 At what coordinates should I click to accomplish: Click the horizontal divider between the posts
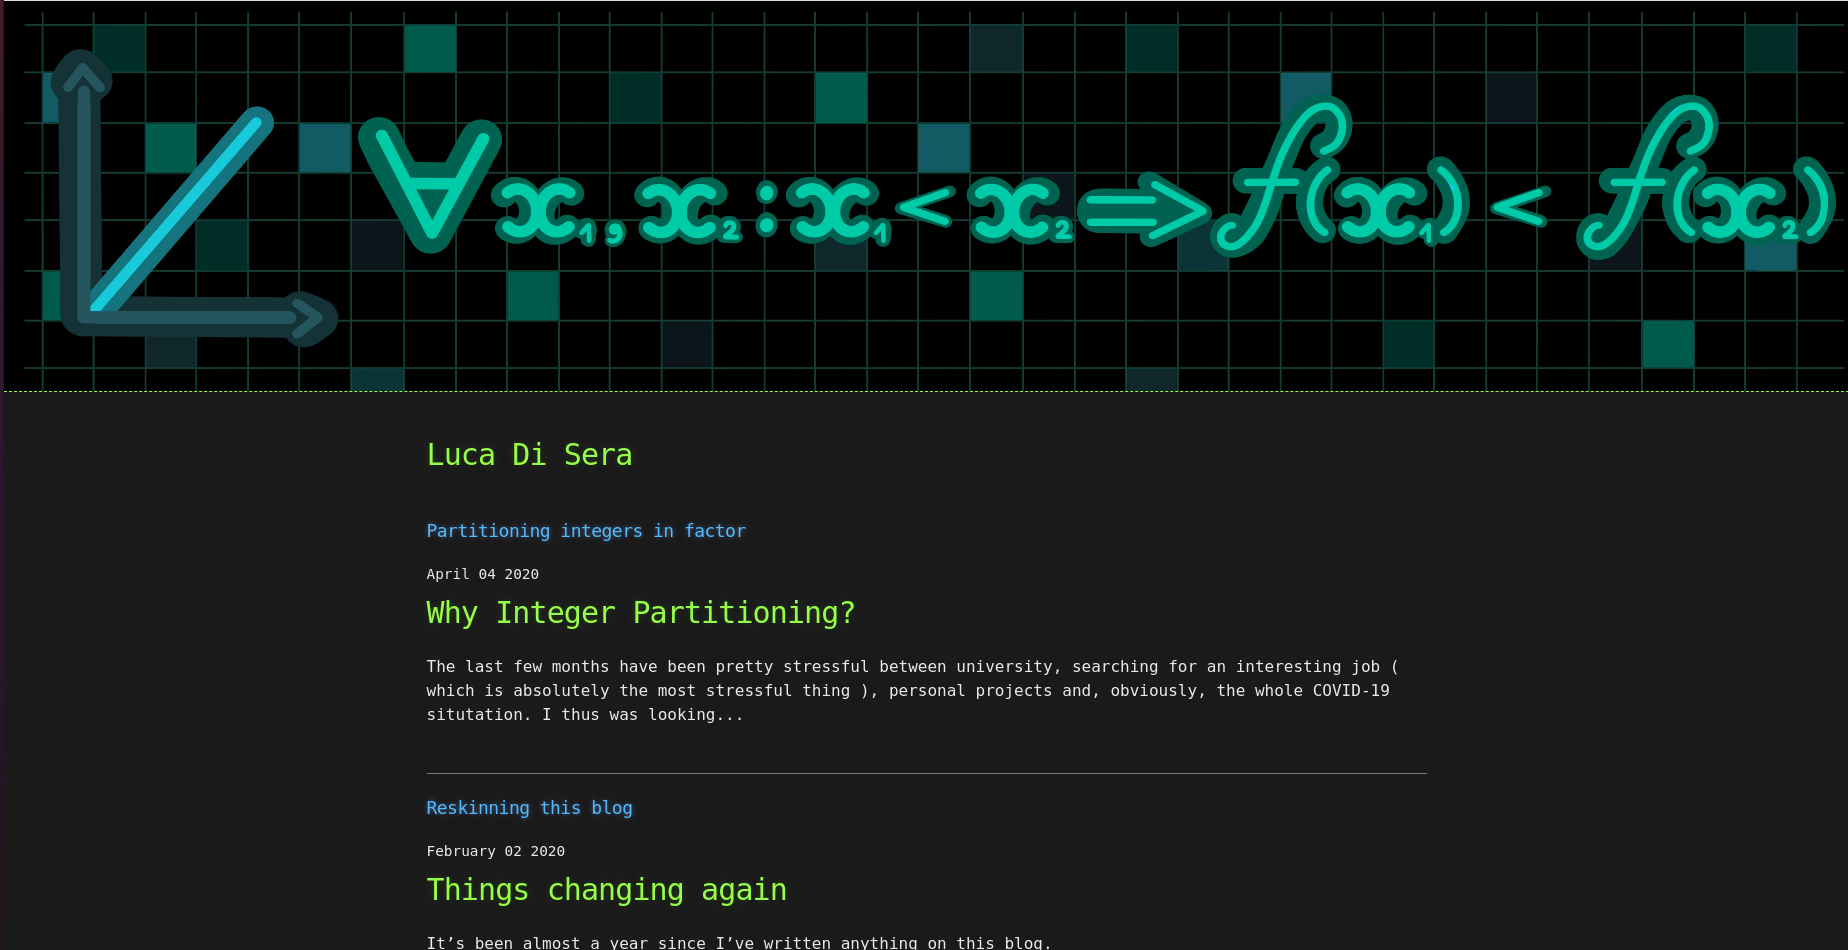[x=926, y=773]
